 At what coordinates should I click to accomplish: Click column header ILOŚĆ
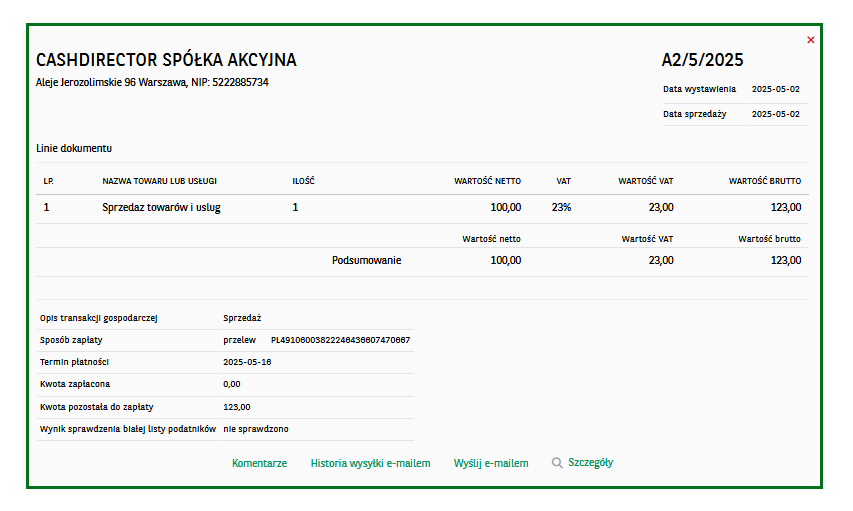pos(303,181)
